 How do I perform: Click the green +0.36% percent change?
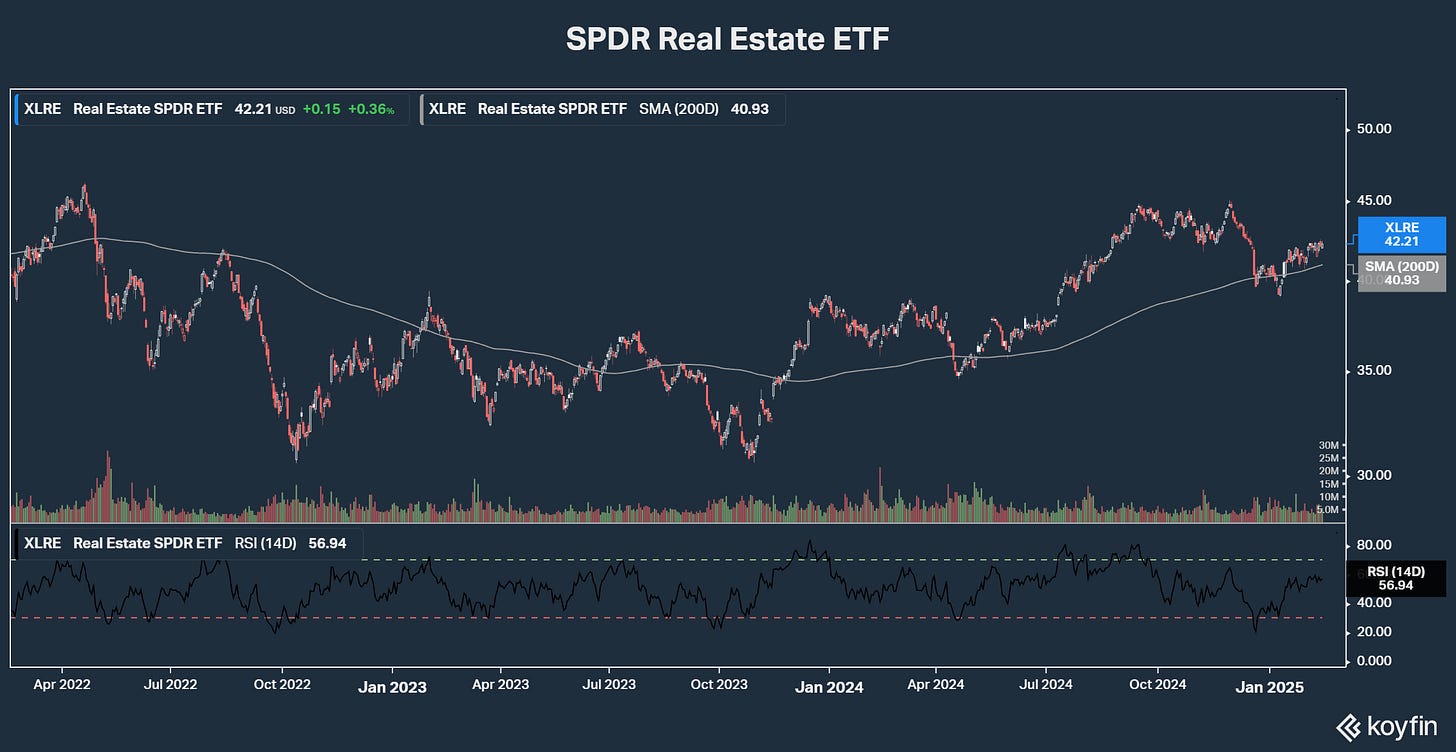(x=371, y=108)
